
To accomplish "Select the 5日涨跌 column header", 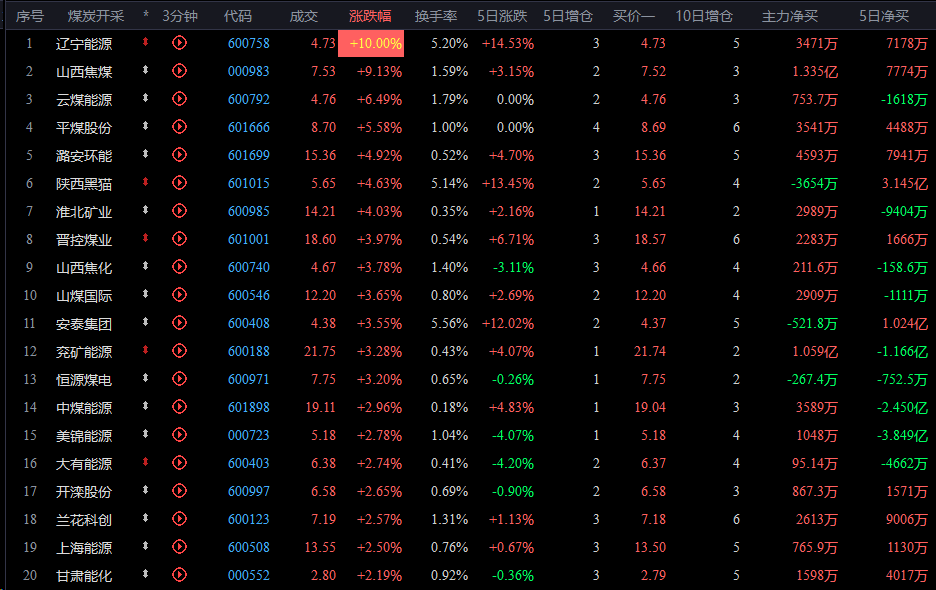I will click(x=505, y=16).
